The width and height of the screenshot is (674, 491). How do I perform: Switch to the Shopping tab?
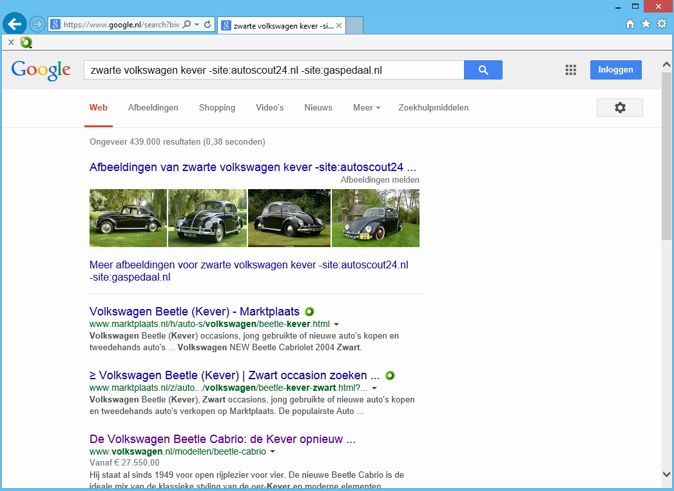(217, 107)
